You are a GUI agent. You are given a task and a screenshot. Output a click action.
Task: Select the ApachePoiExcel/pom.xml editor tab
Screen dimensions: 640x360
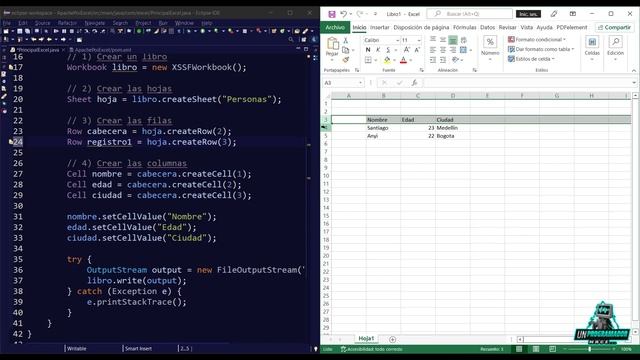pyautogui.click(x=103, y=50)
